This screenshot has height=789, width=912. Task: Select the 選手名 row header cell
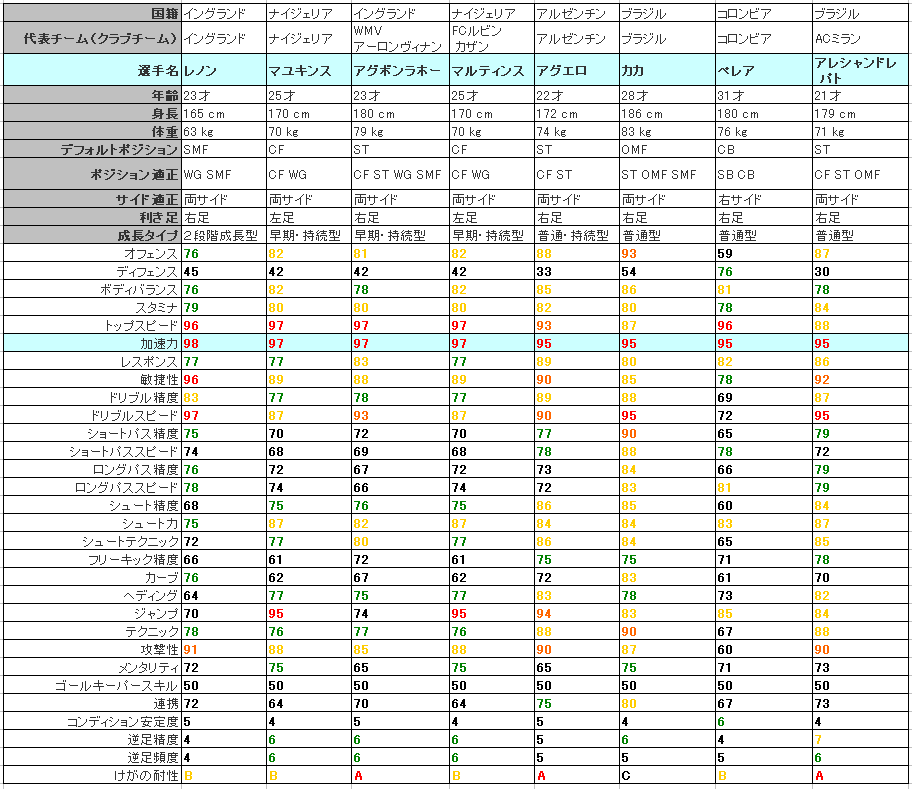(x=90, y=71)
